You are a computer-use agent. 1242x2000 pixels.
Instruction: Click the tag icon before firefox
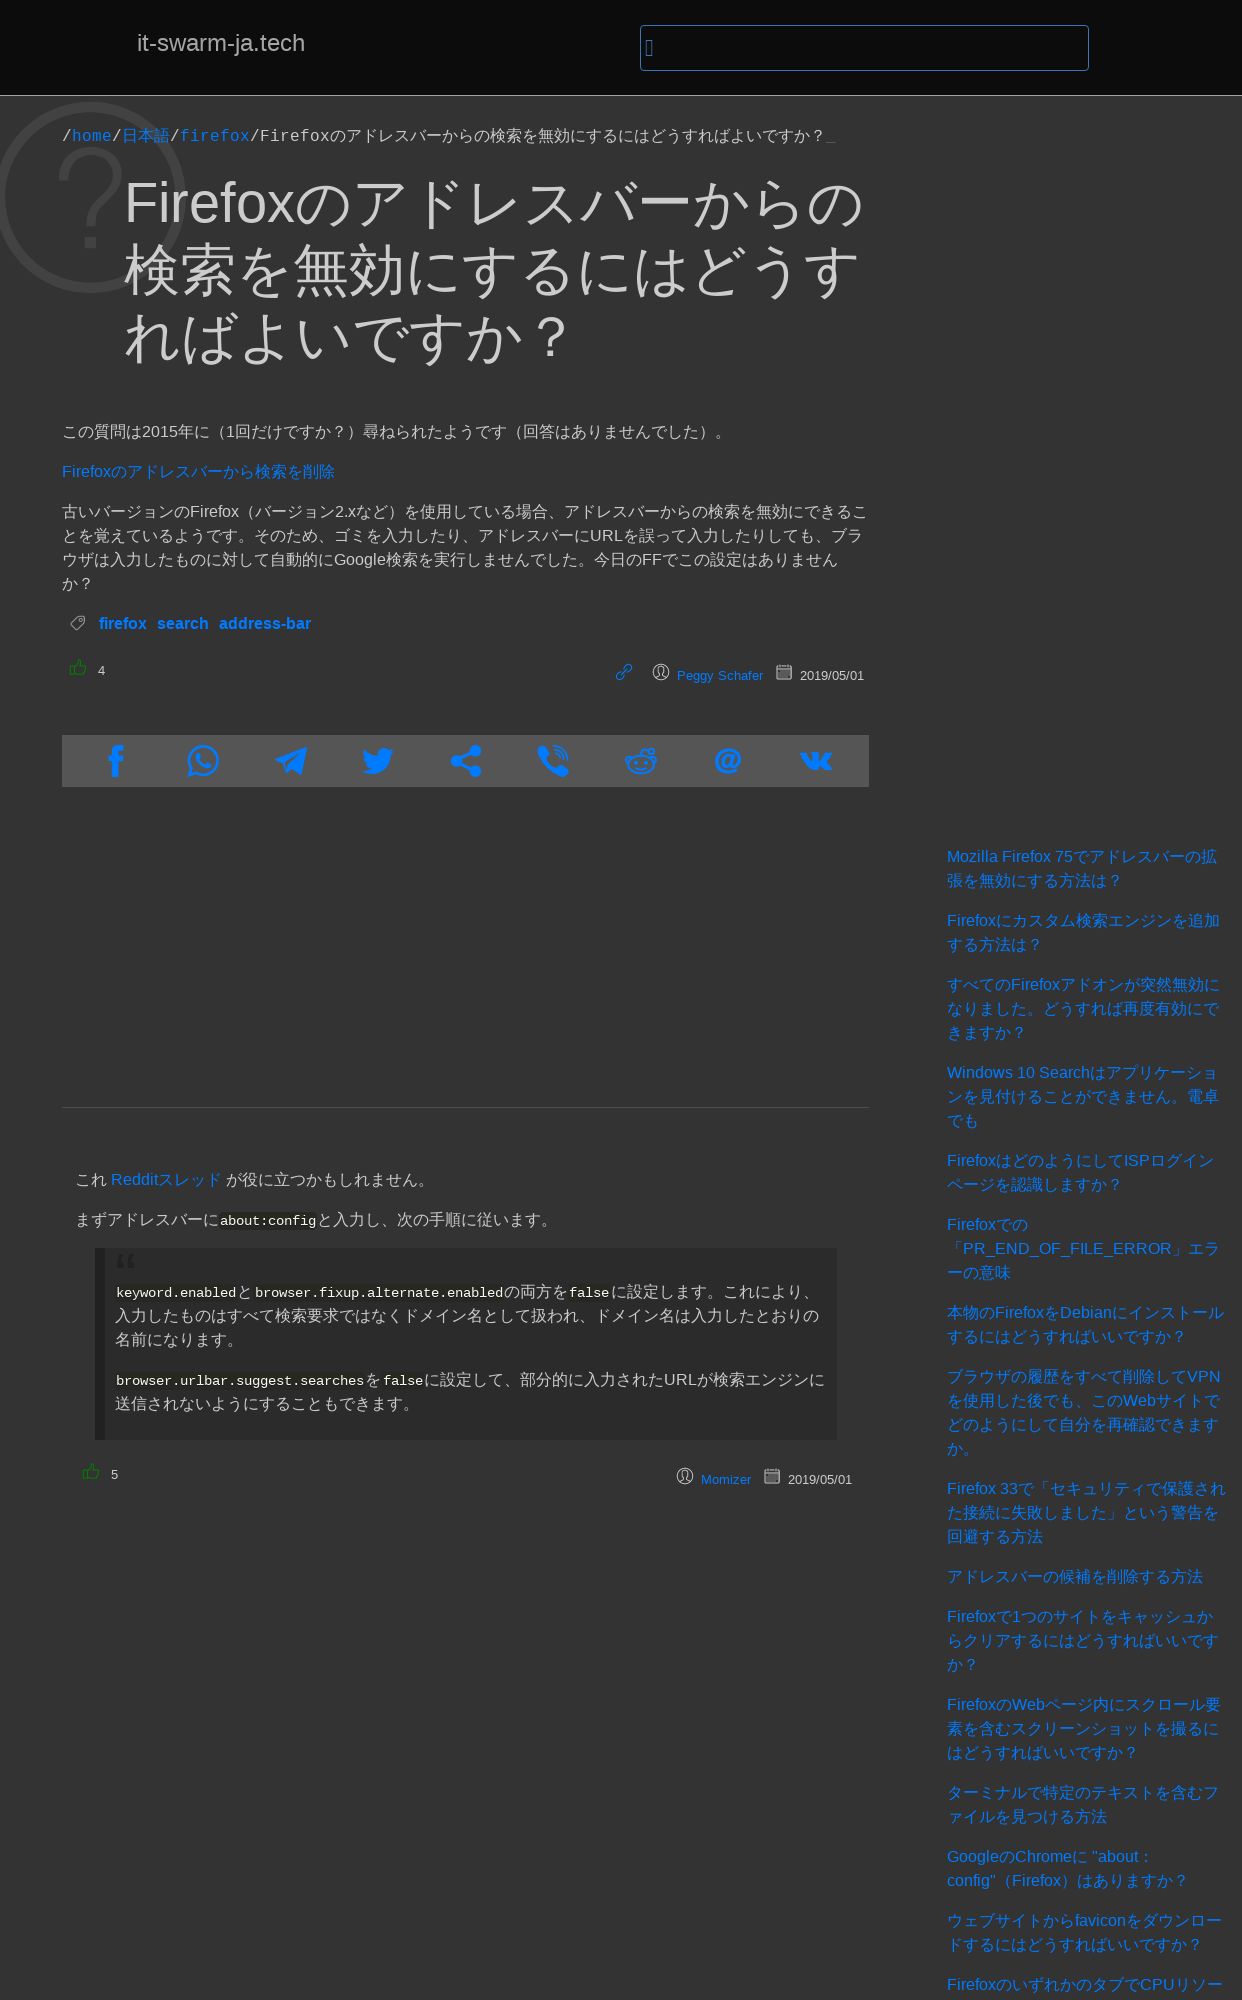point(78,623)
